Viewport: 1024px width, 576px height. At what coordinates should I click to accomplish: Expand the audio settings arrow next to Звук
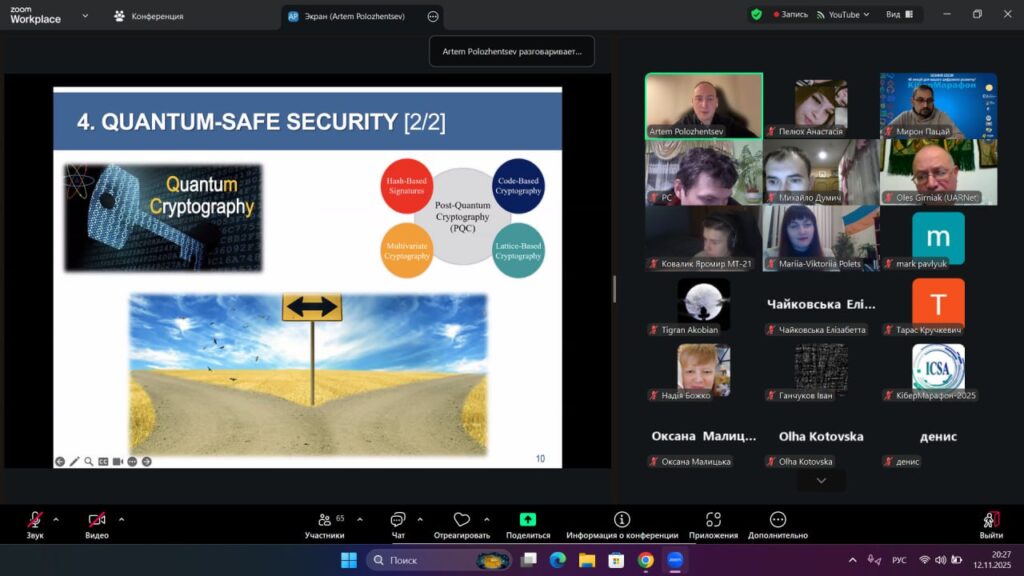(56, 519)
